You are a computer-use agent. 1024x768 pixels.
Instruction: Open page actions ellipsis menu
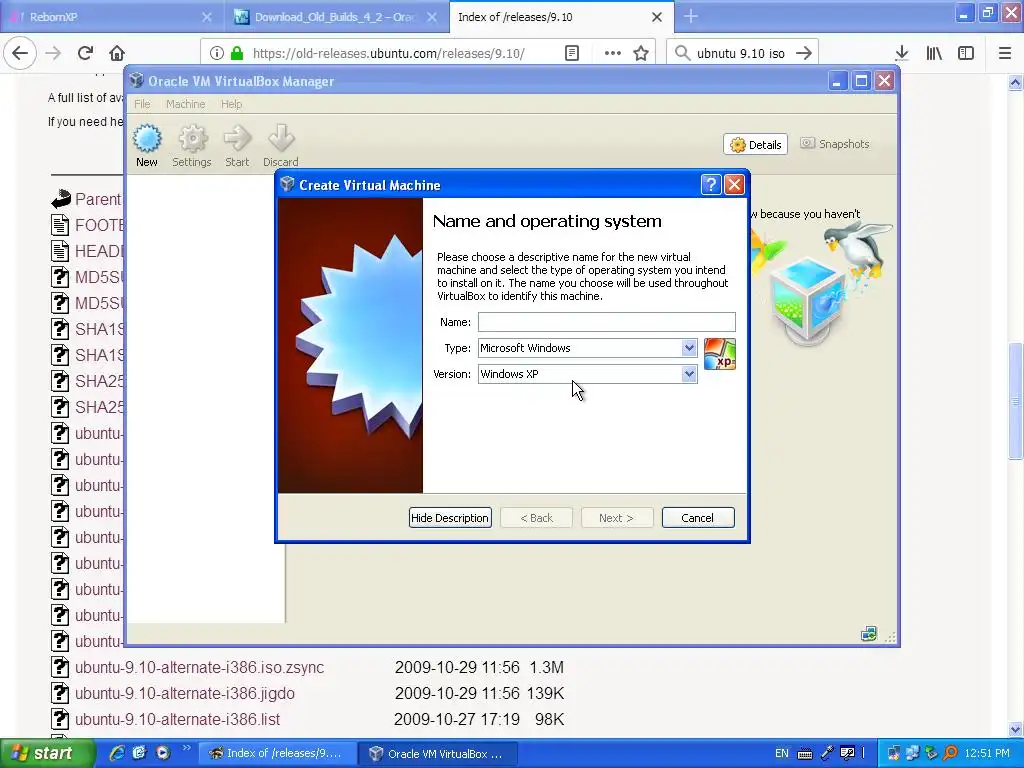point(613,53)
